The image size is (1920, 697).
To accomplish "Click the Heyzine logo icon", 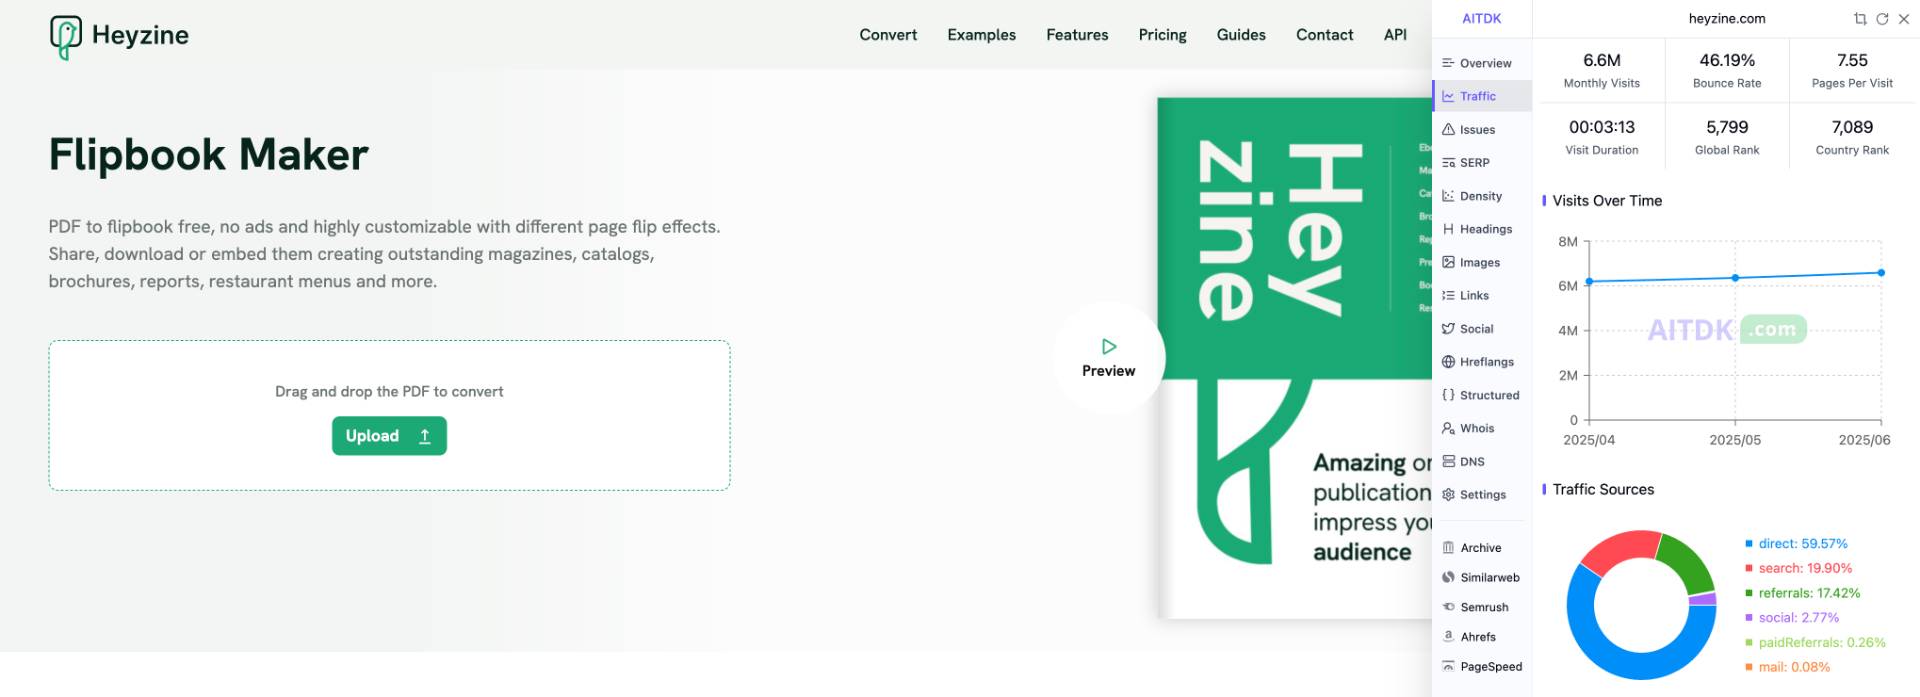I will [66, 37].
